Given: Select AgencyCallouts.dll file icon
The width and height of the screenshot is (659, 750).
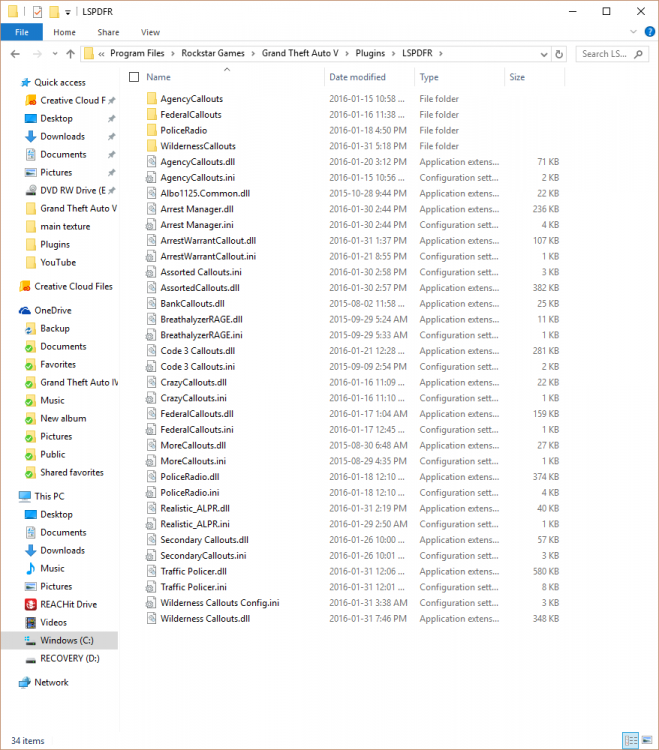Looking at the screenshot, I should click(151, 162).
